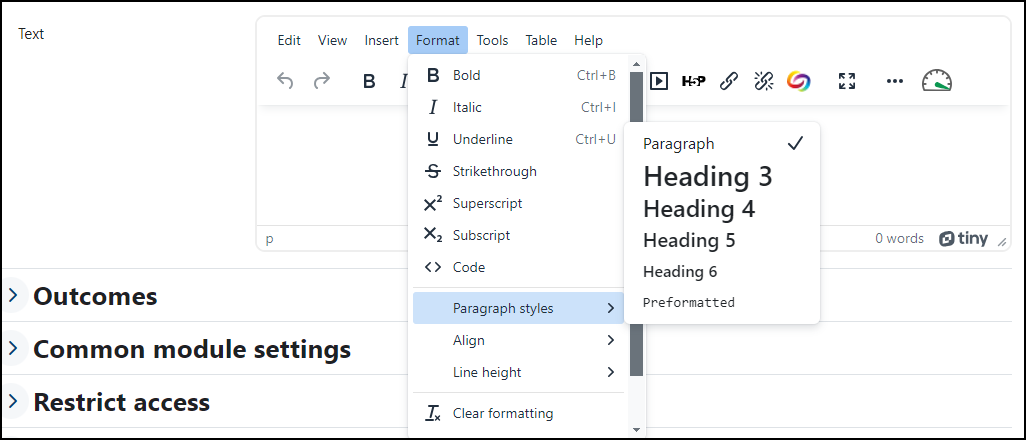Click the Redo arrow icon
1026x440 pixels.
click(322, 81)
